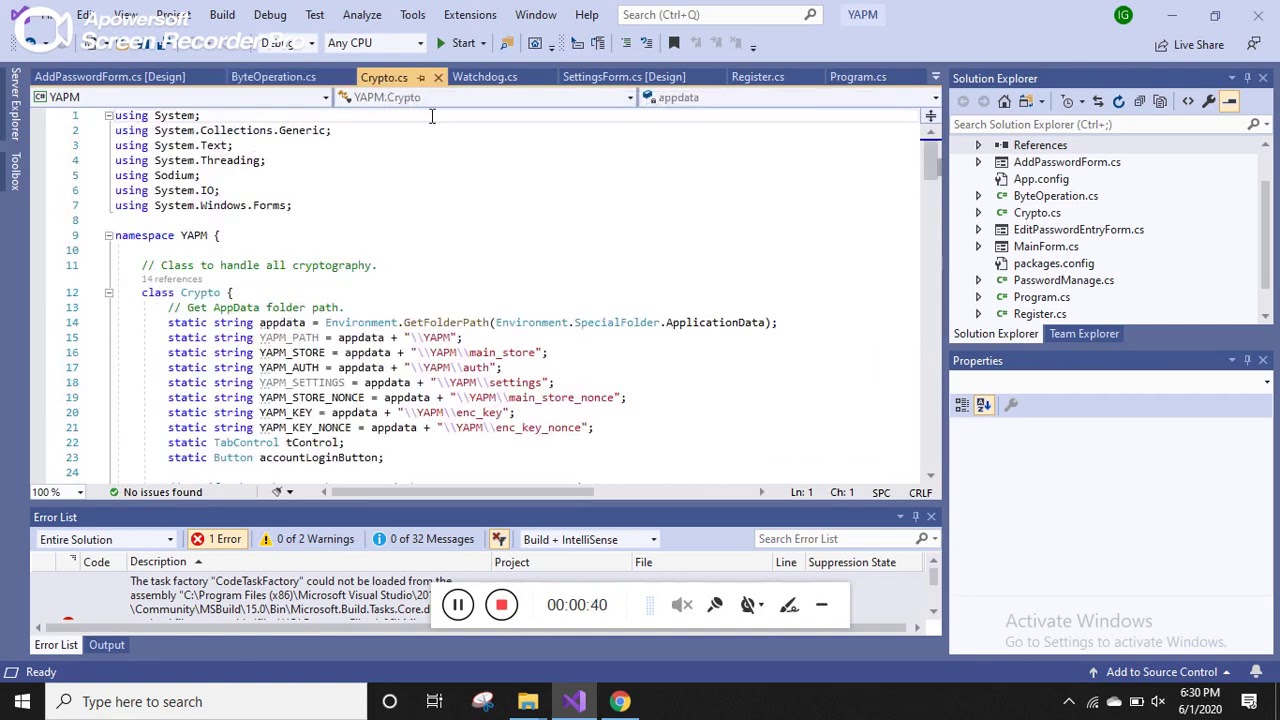Click the Search Error List field

836,539
